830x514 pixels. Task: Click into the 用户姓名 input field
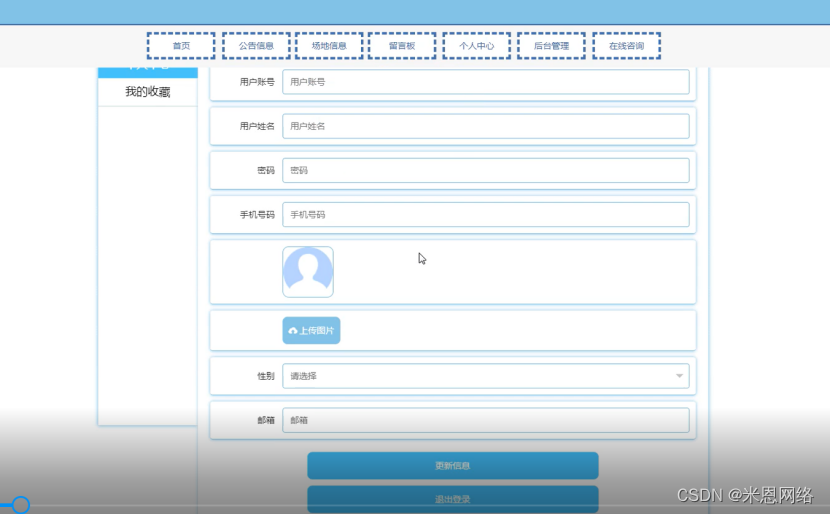pyautogui.click(x=486, y=126)
